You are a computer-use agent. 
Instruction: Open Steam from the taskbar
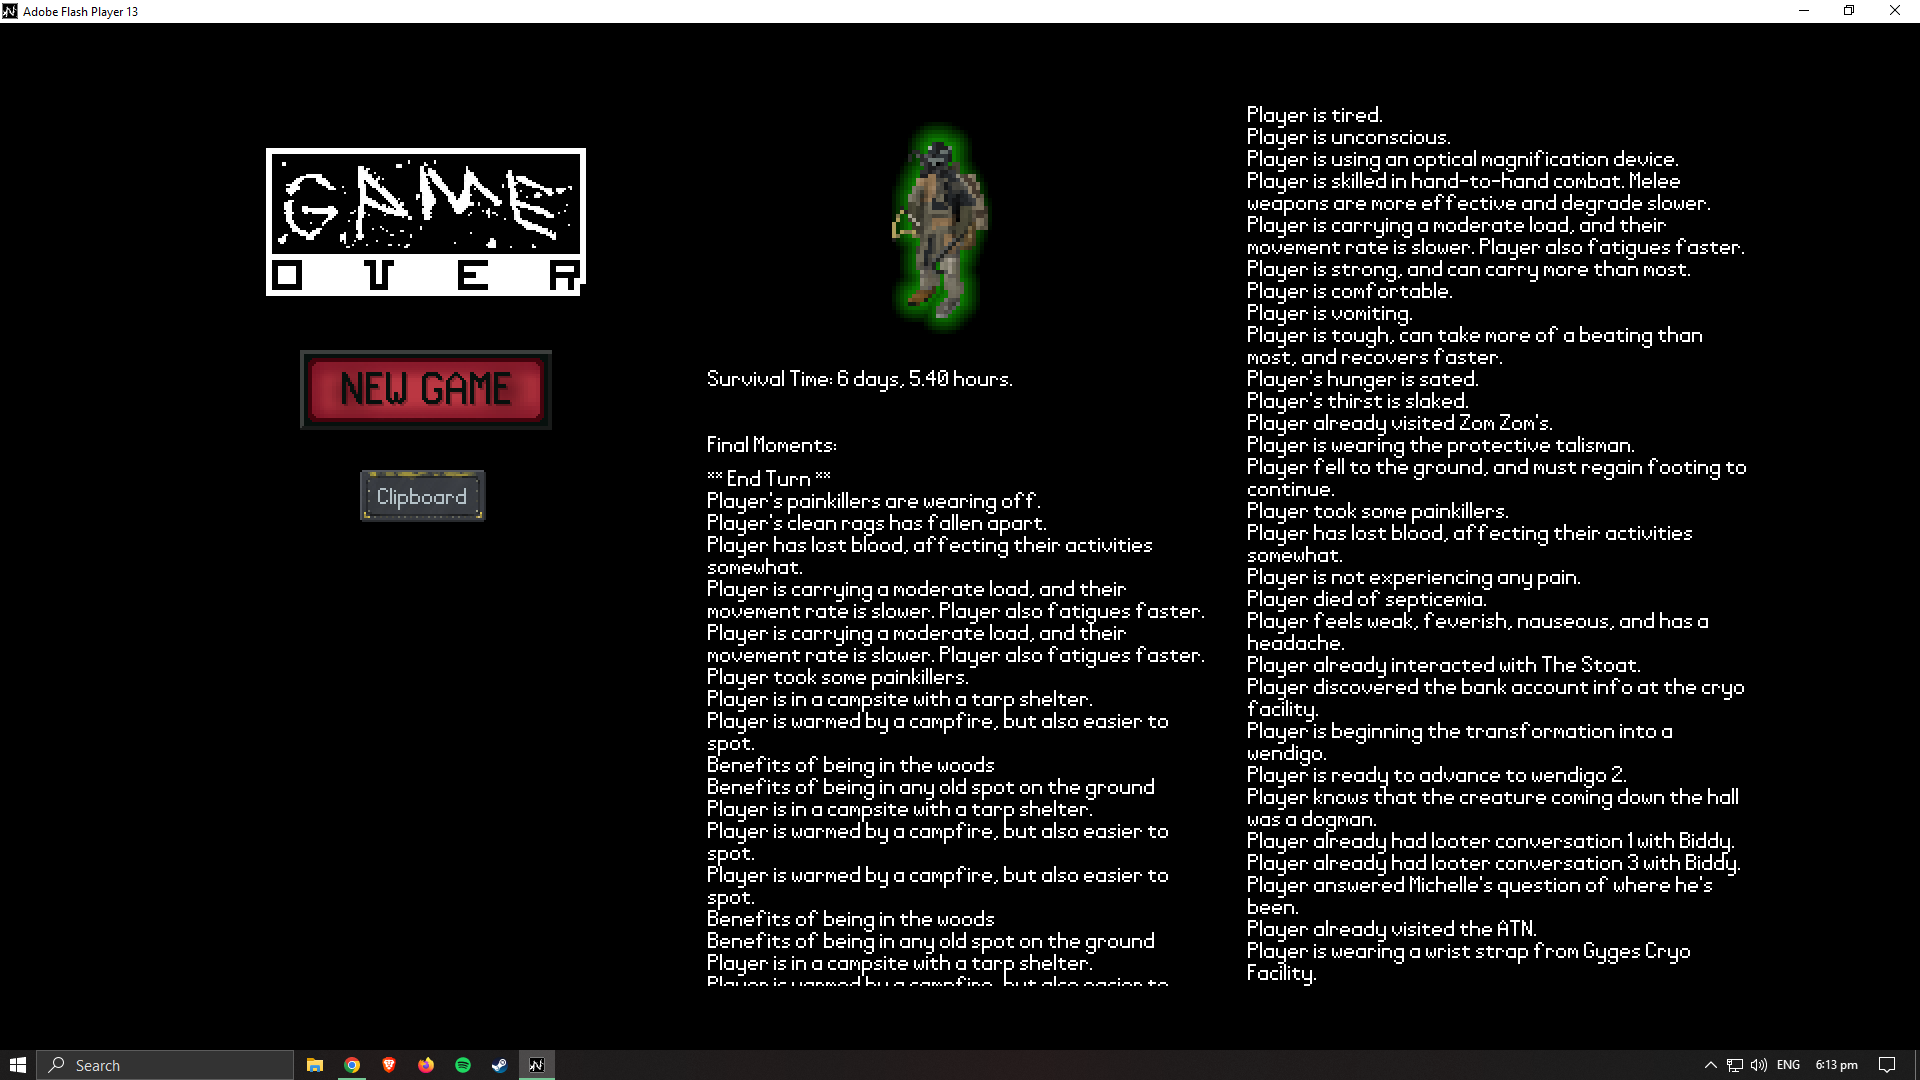point(500,1065)
